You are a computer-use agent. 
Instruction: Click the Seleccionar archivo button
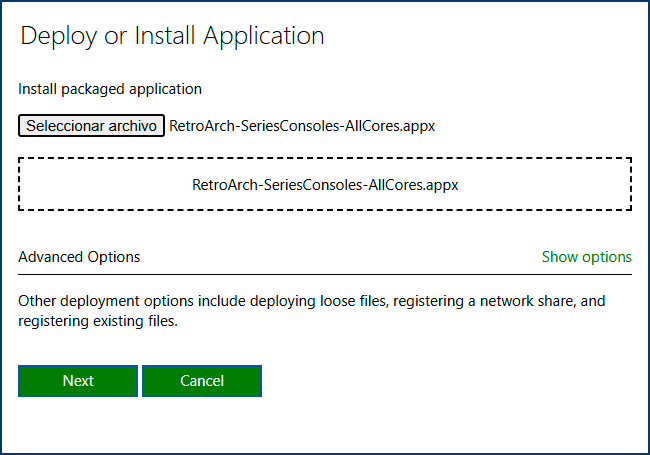click(x=91, y=126)
